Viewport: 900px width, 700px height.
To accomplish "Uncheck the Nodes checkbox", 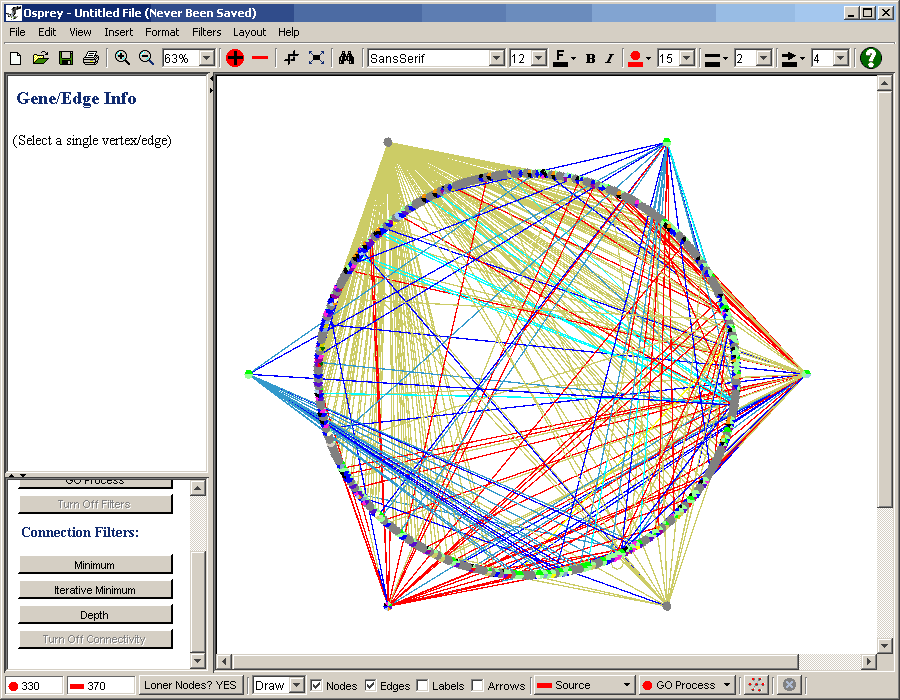I will (x=316, y=685).
